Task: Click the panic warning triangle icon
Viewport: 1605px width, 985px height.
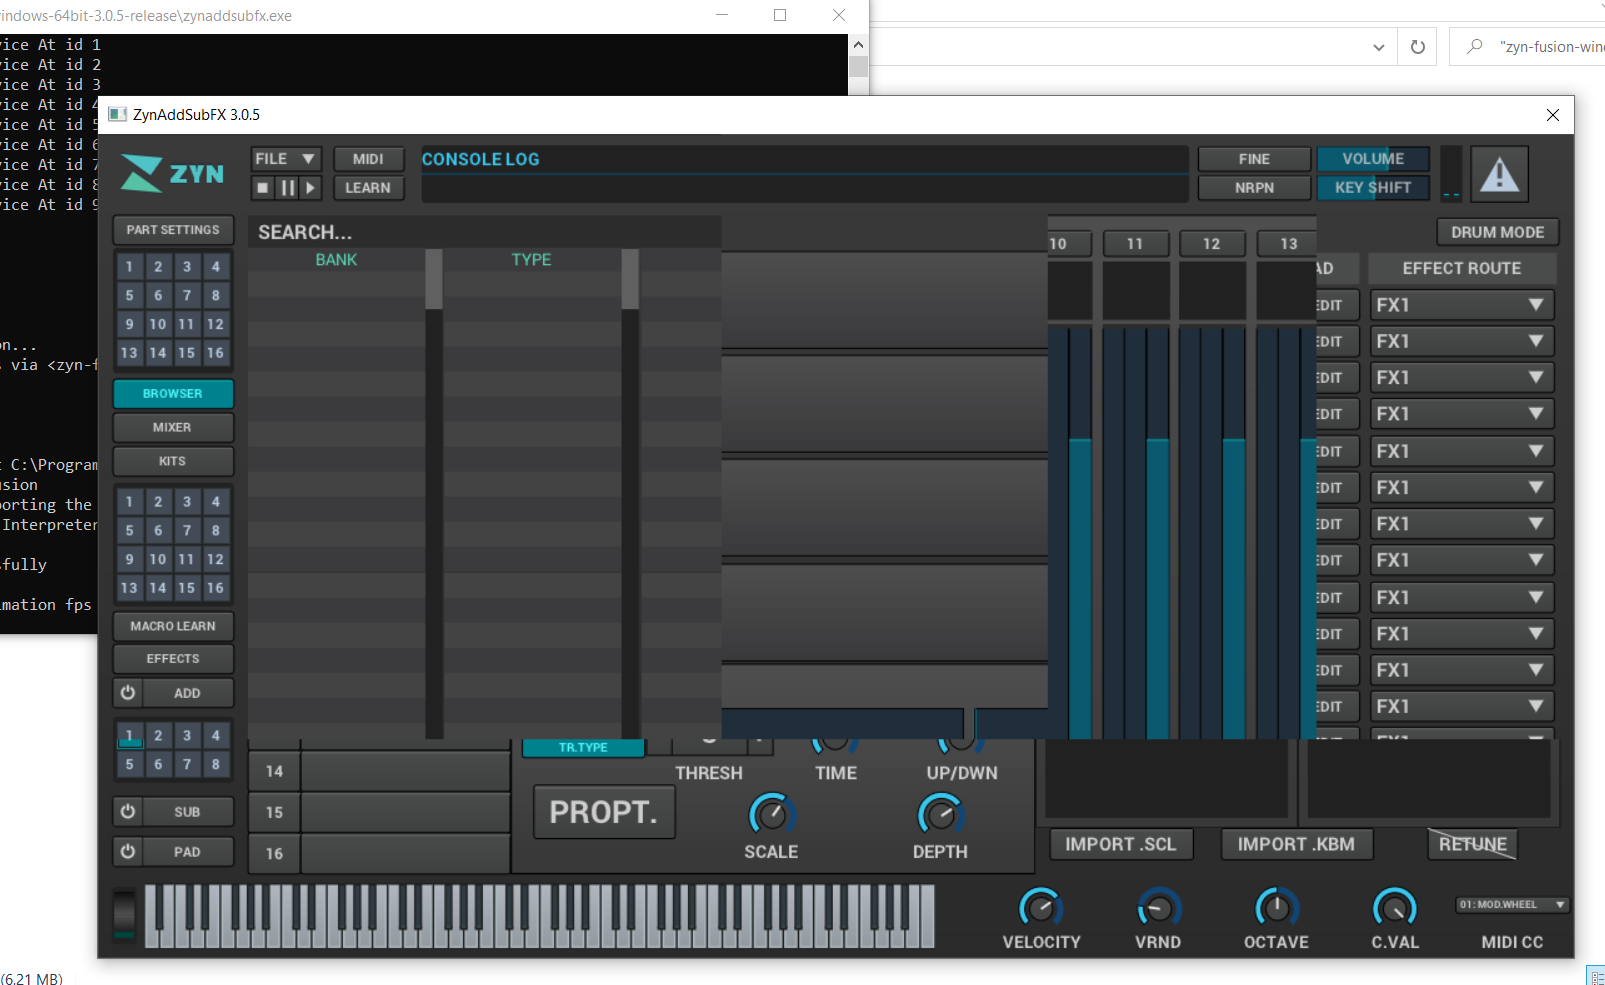Action: click(1499, 175)
